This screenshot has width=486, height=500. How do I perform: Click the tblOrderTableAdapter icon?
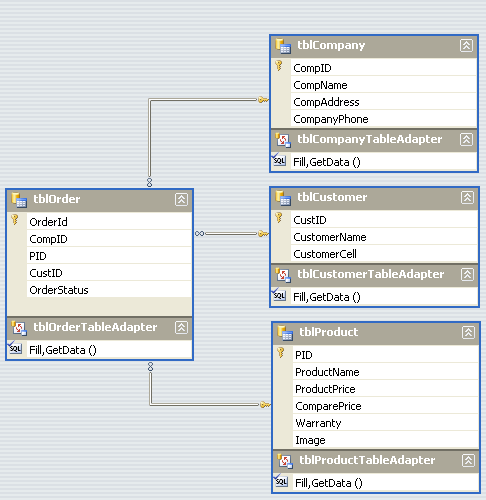(19, 328)
